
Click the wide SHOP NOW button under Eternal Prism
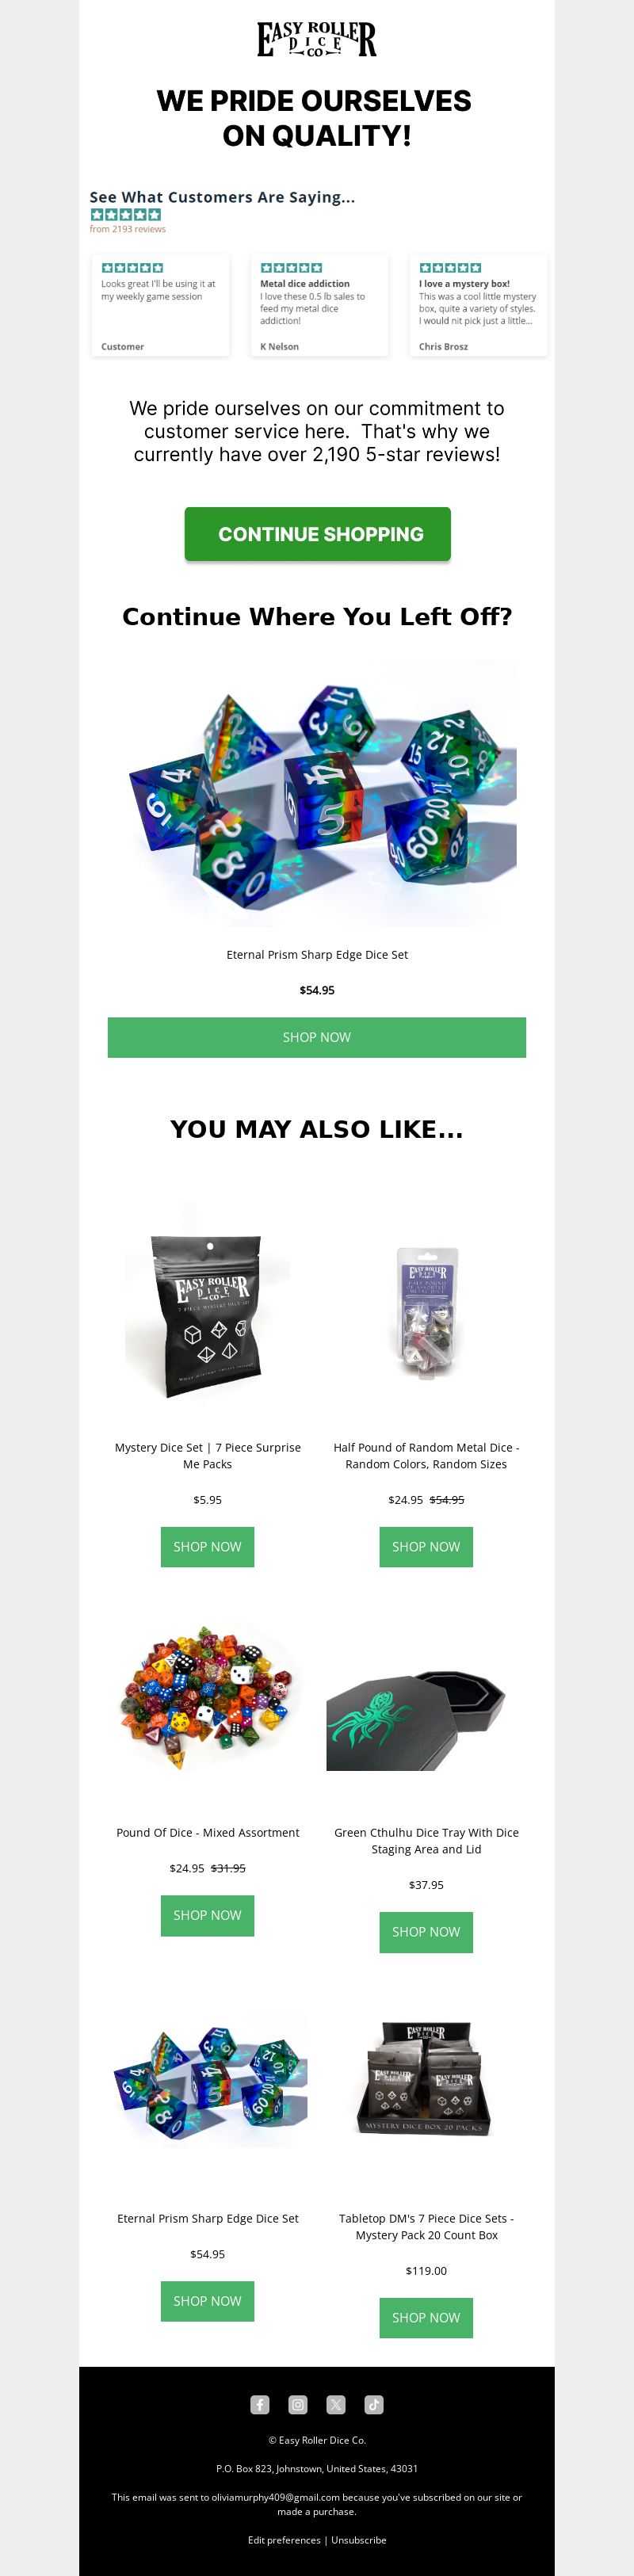[317, 1037]
